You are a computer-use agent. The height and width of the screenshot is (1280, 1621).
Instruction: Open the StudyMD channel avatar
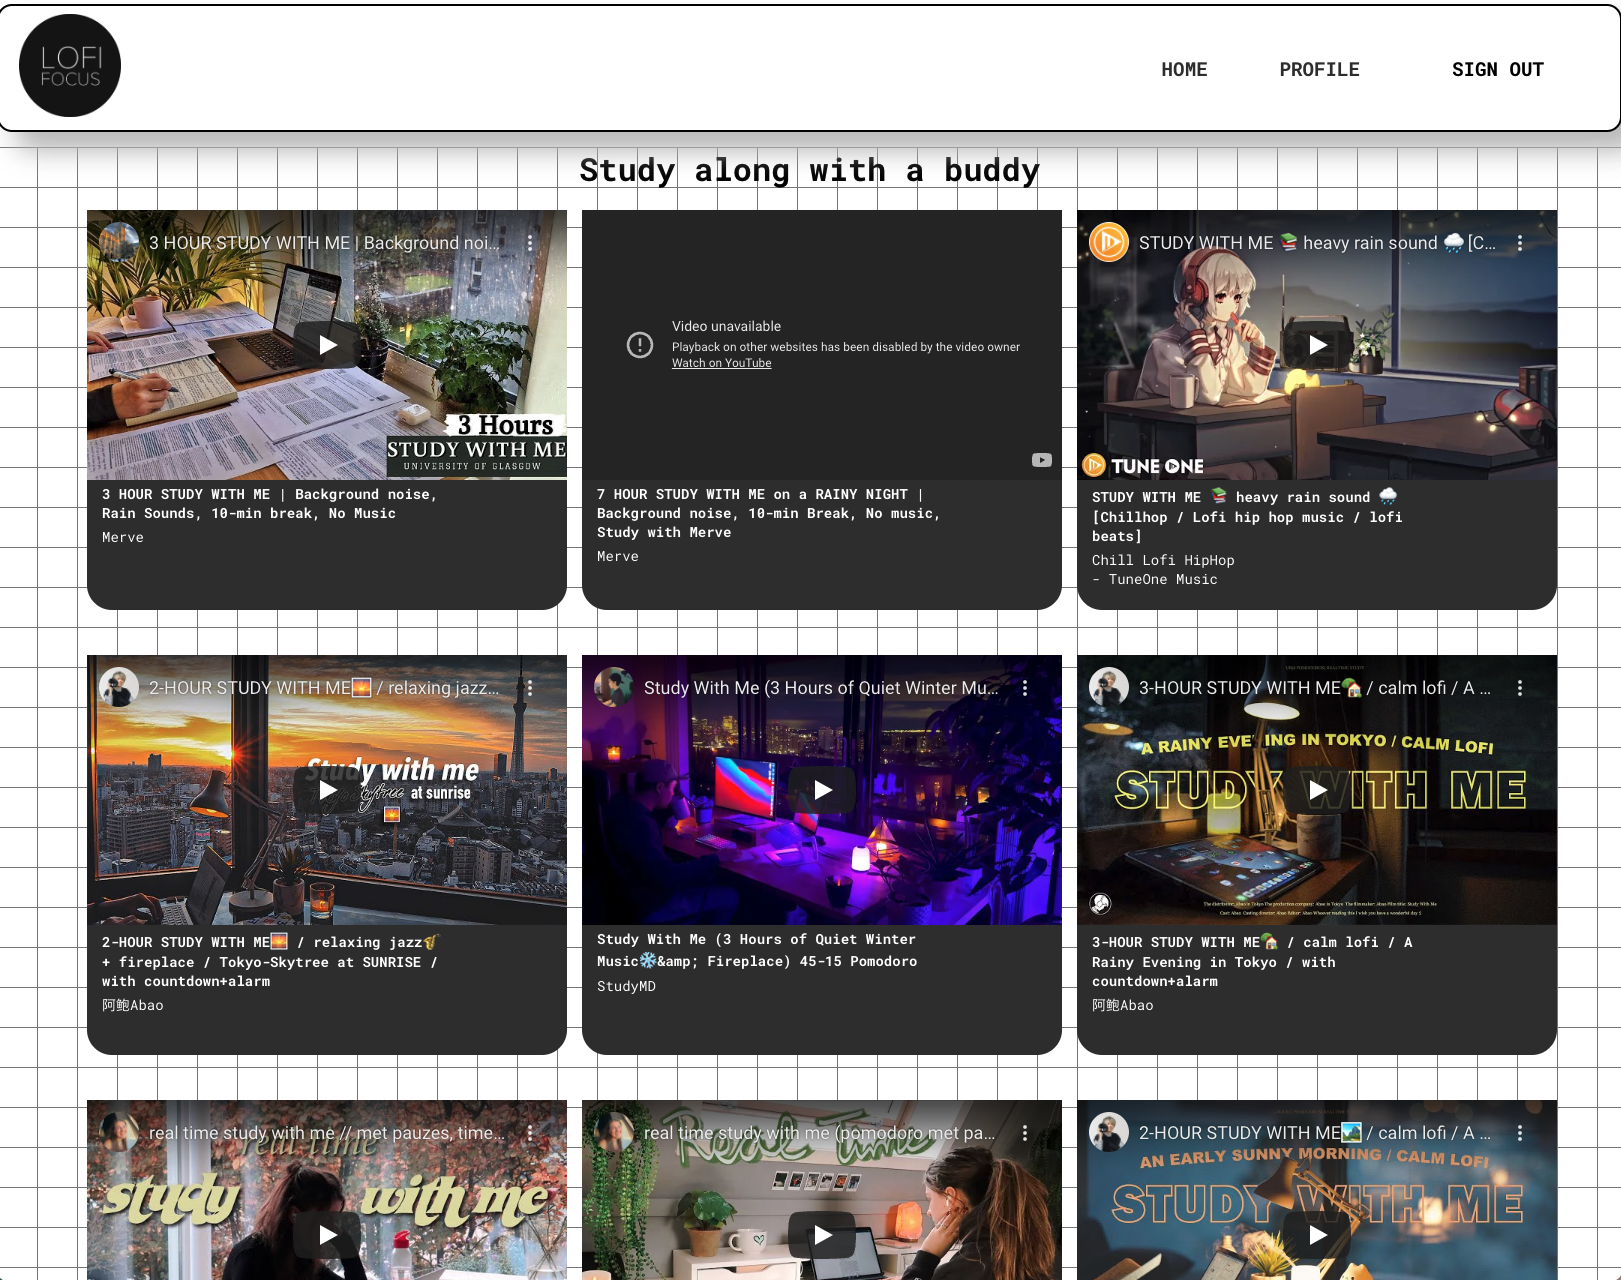pos(614,687)
